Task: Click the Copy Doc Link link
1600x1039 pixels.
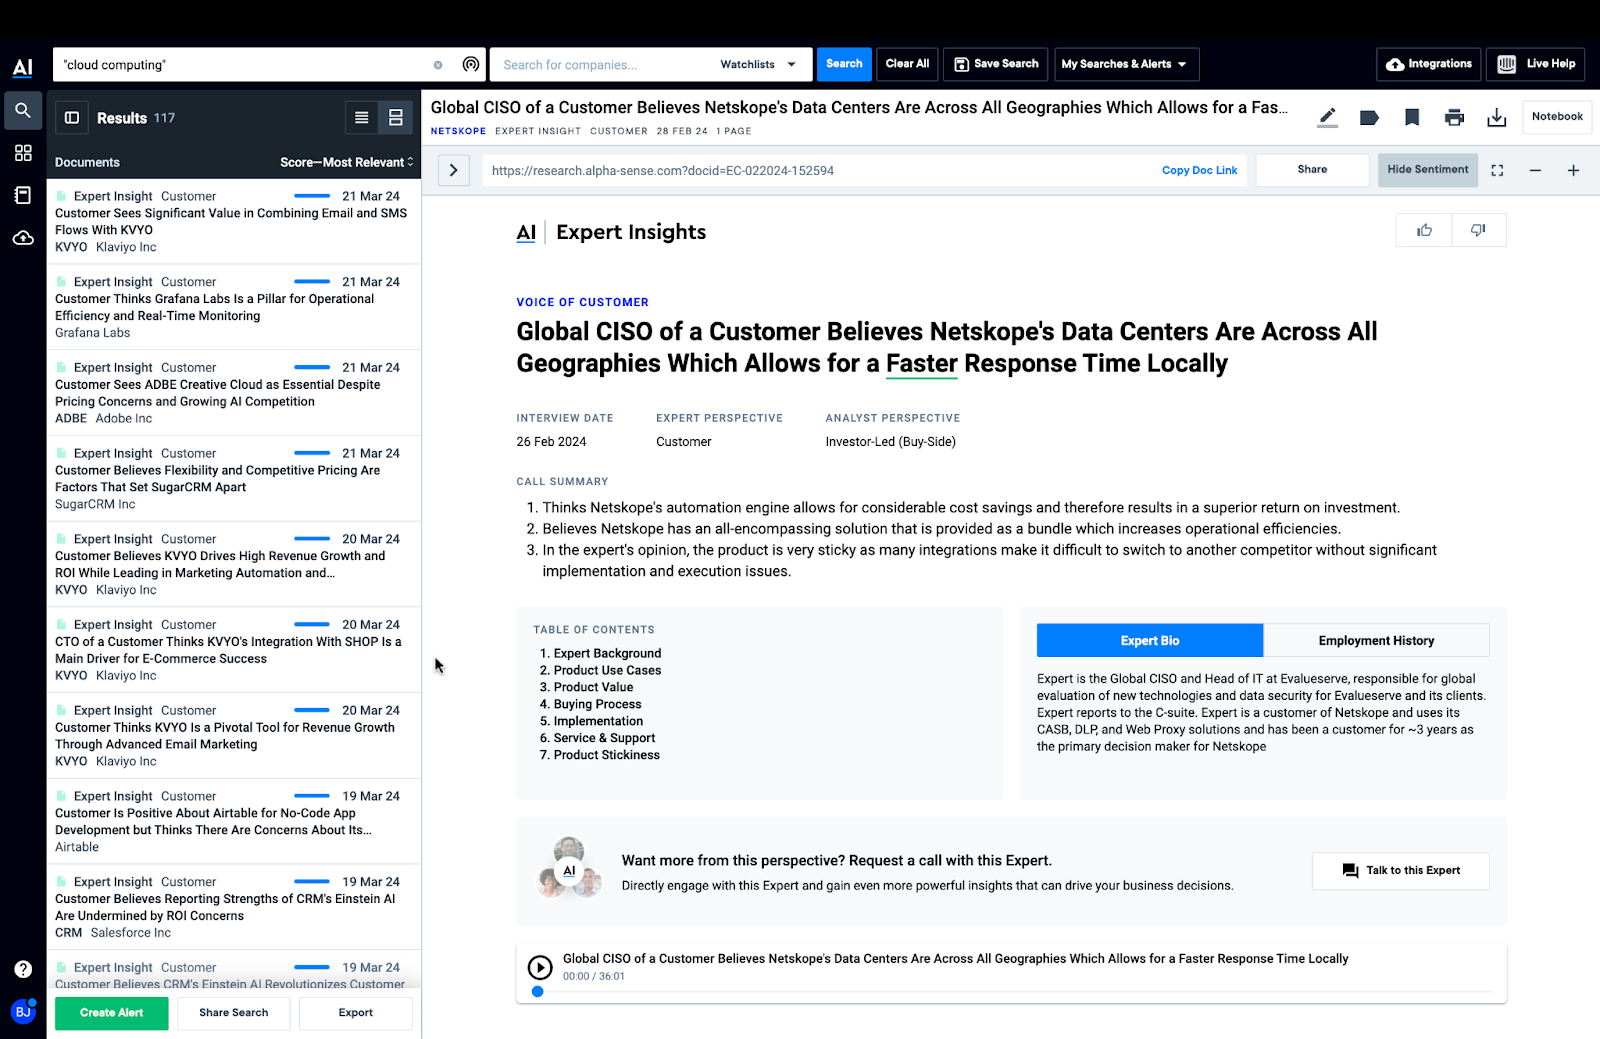Action: click(x=1199, y=171)
